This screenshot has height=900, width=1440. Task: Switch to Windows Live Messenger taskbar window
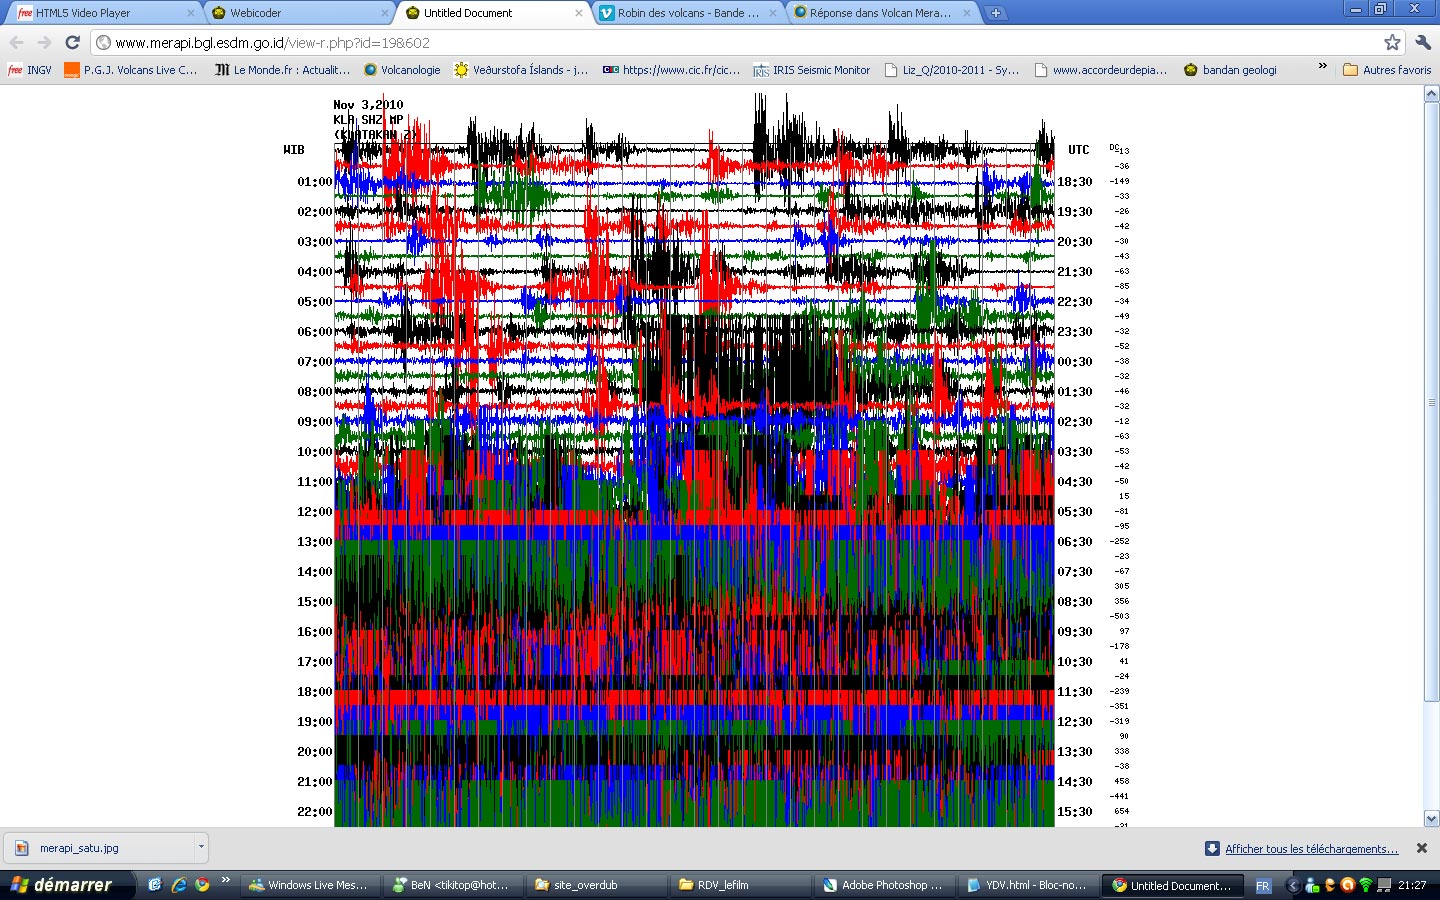click(x=310, y=885)
